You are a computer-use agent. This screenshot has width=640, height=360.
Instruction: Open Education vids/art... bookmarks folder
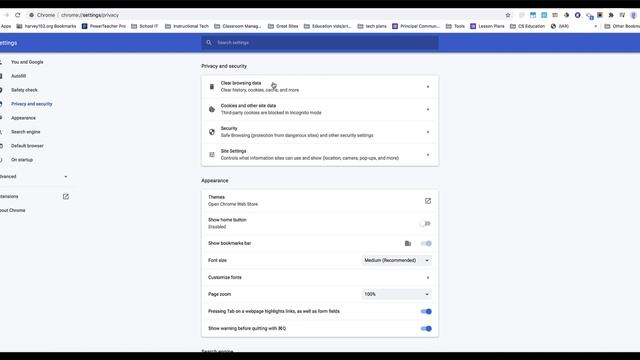[328, 26]
